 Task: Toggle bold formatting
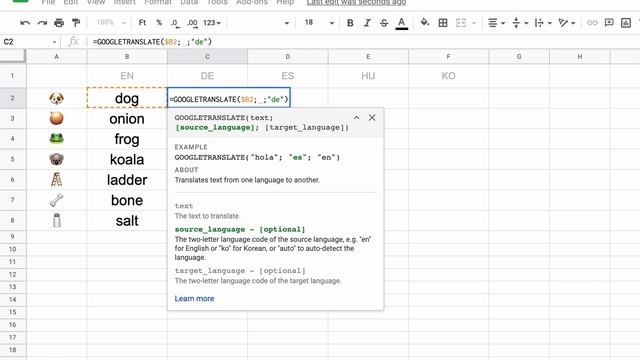[x=350, y=23]
